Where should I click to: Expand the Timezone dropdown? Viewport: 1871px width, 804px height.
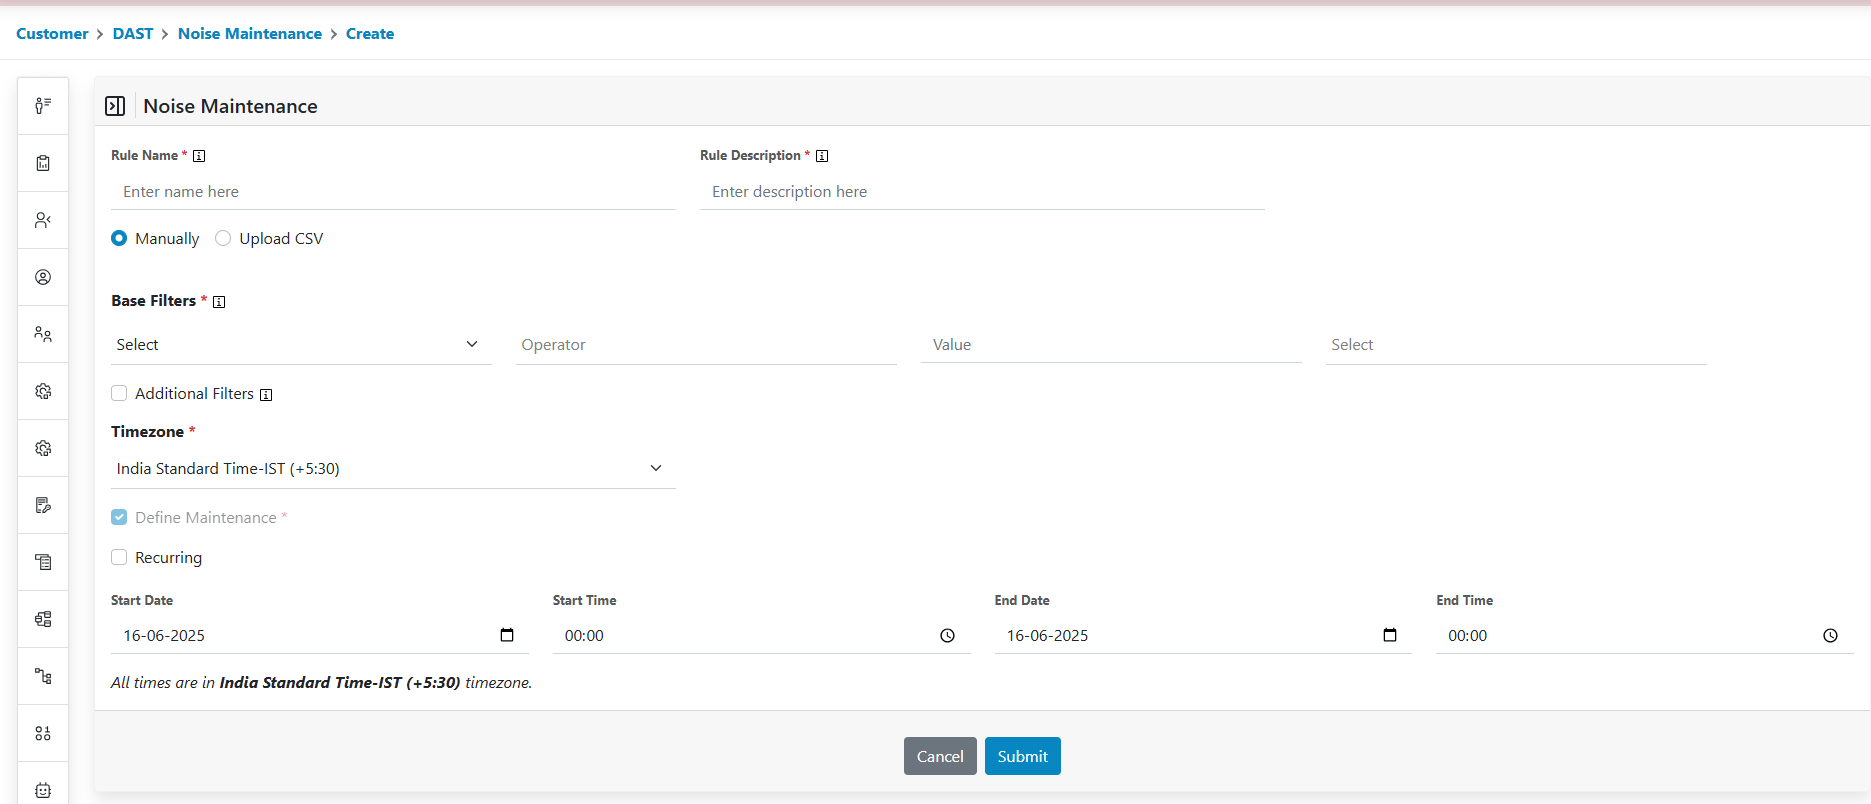point(392,468)
